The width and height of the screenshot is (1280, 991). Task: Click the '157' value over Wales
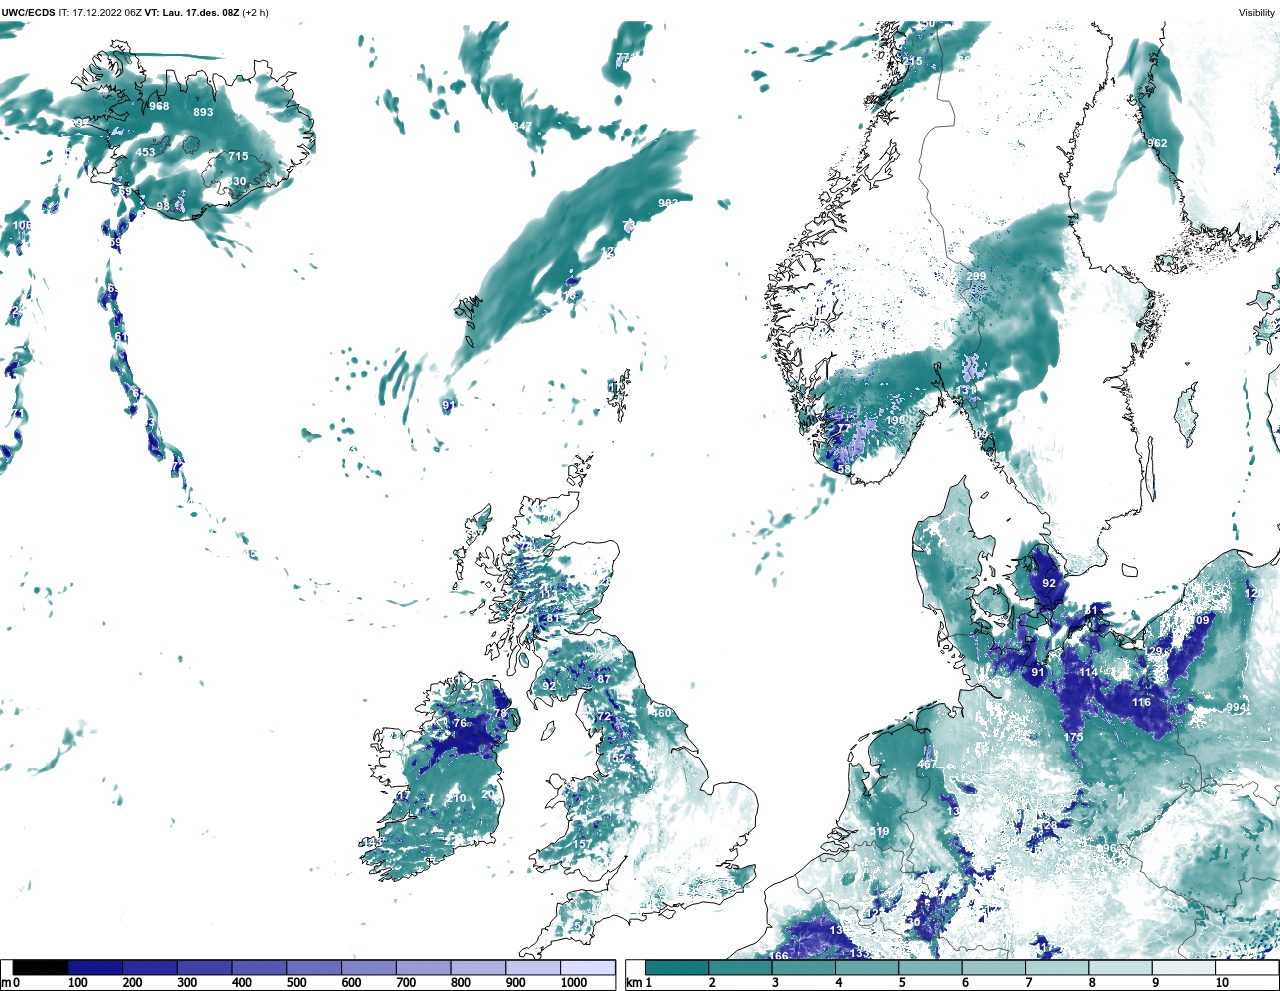tap(582, 844)
